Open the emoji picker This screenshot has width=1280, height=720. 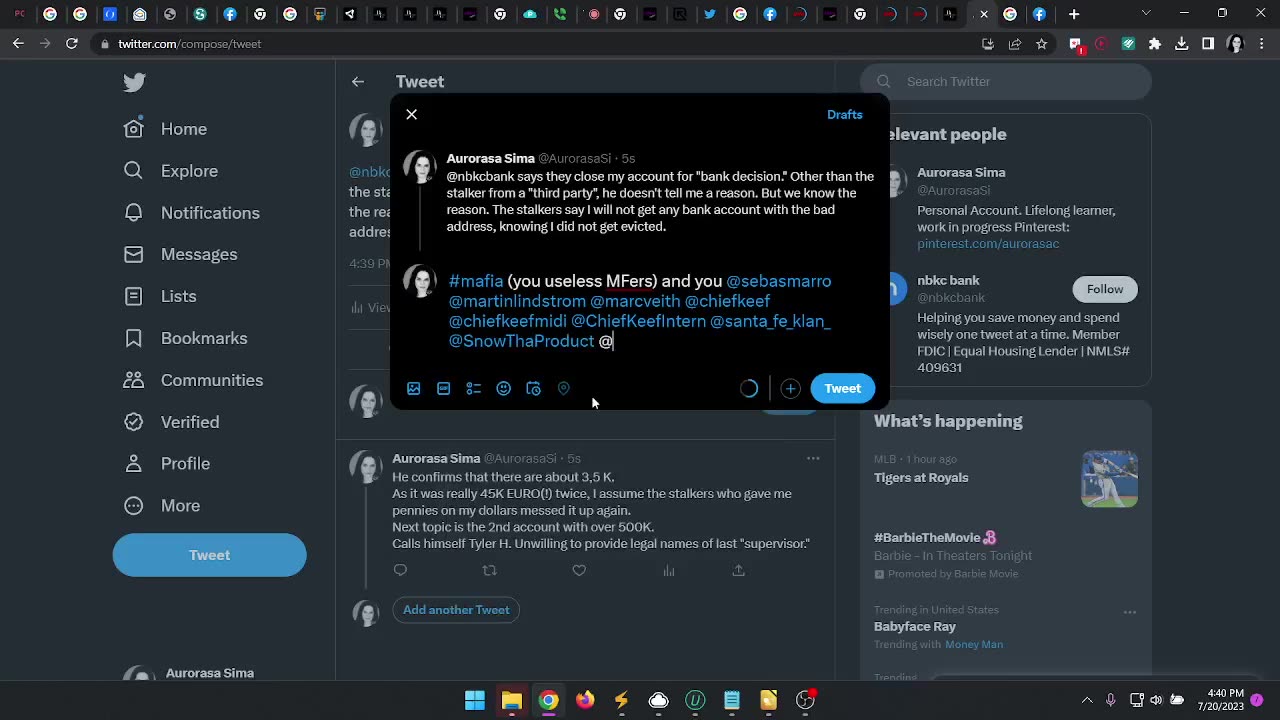504,389
